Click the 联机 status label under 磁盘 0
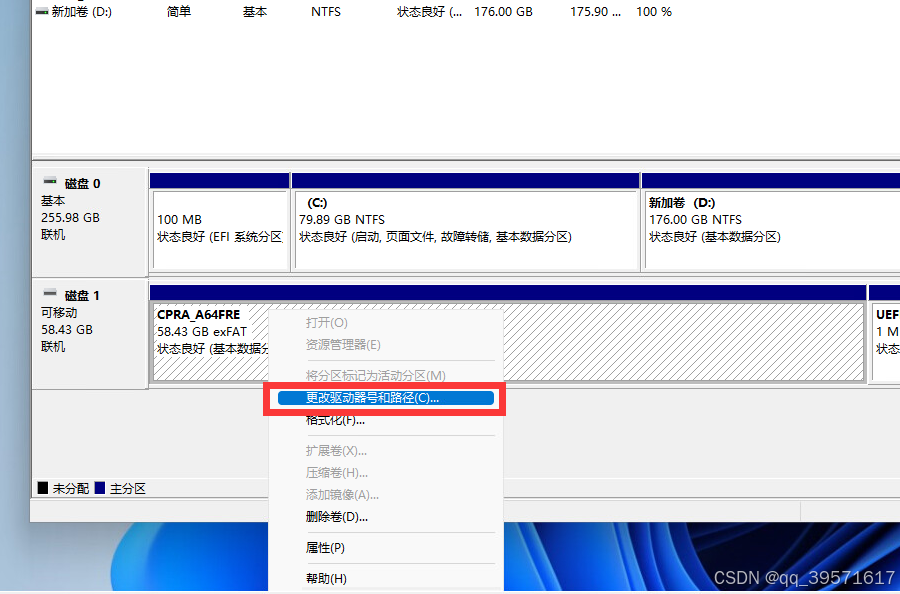Screen dimensions: 900x594 [53, 235]
